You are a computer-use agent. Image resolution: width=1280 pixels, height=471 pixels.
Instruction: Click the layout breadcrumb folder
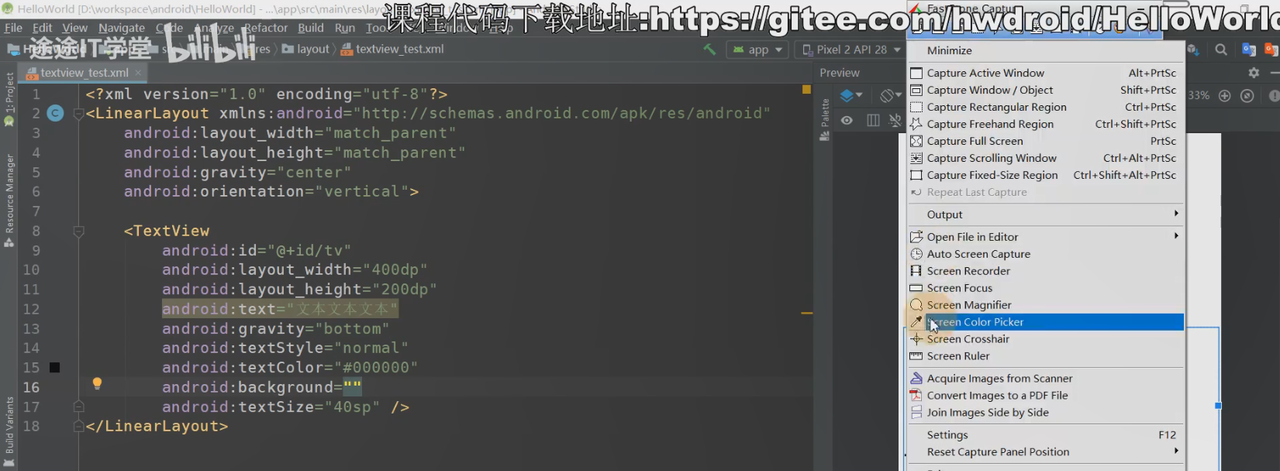[306, 49]
